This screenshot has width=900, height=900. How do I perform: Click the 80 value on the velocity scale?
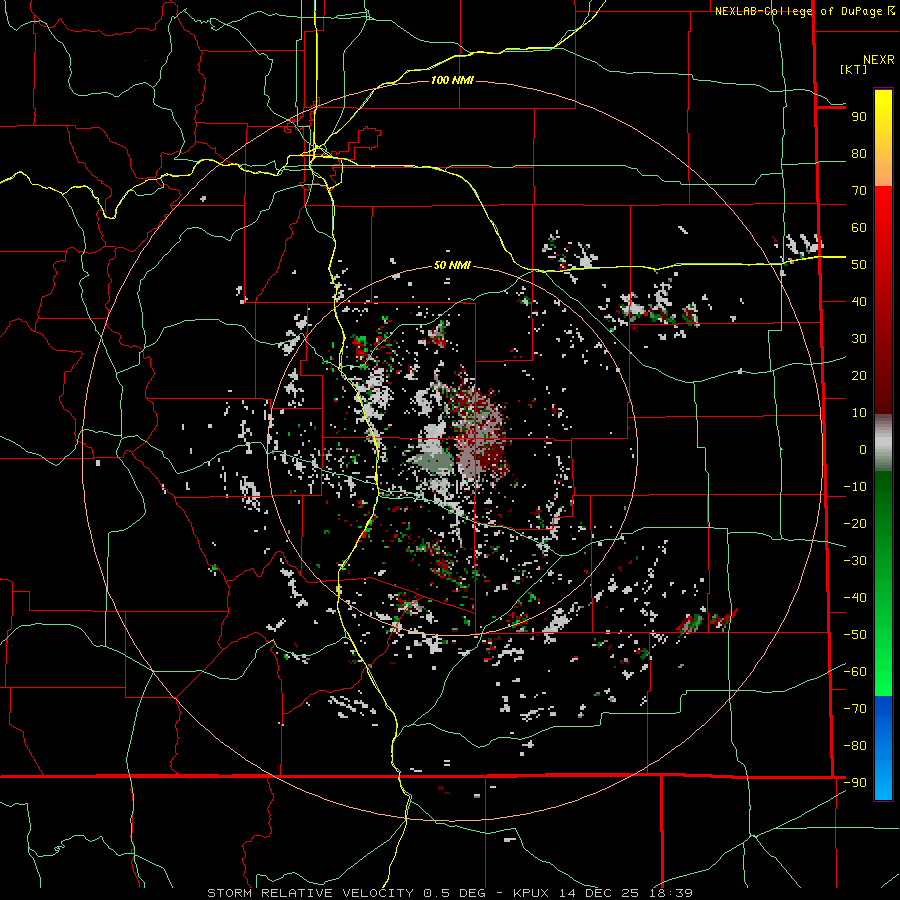tap(859, 153)
